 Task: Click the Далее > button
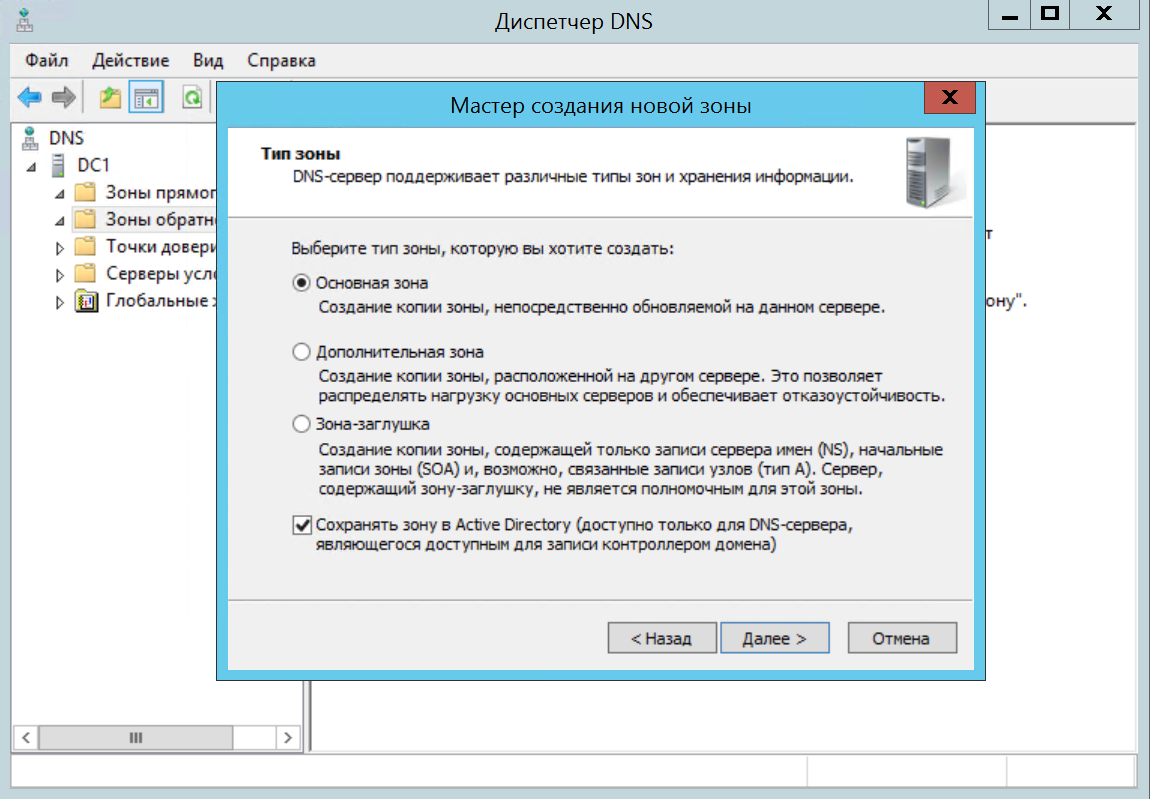point(774,638)
